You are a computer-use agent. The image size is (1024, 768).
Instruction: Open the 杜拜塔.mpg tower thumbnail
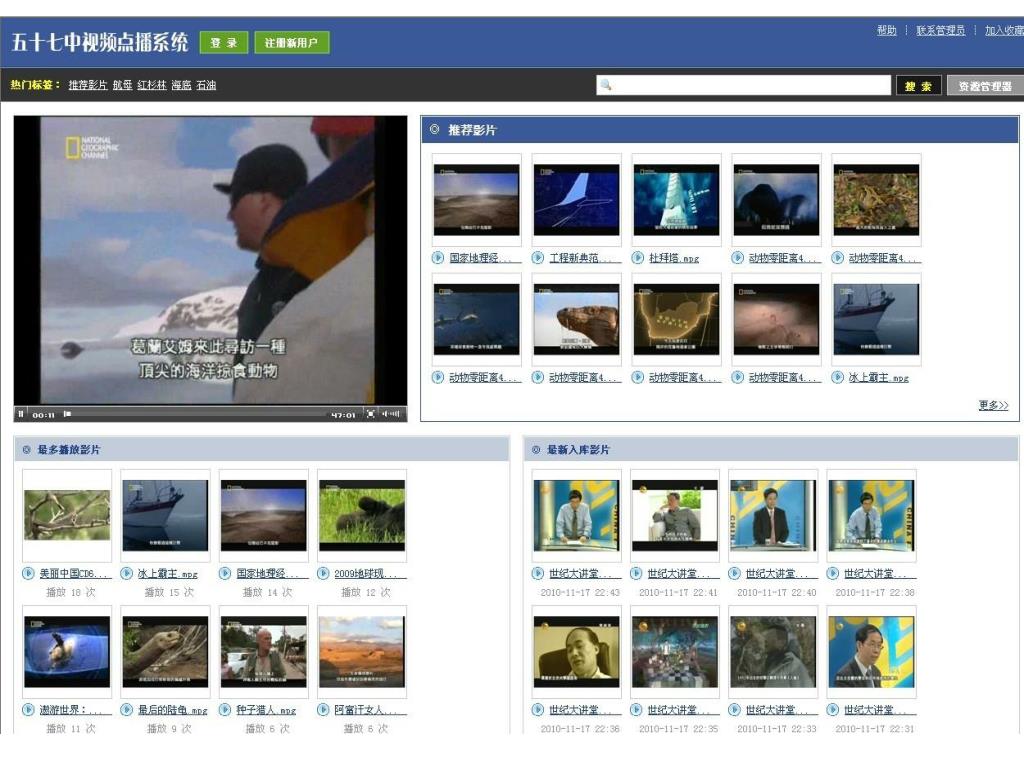point(676,200)
